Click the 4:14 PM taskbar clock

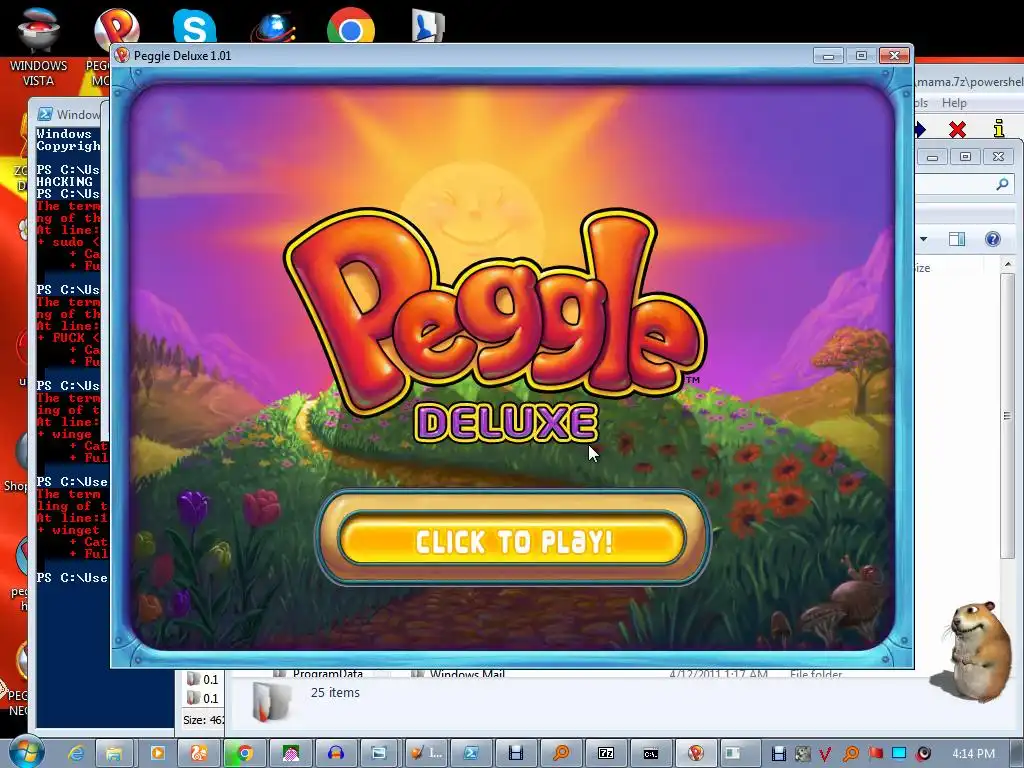point(974,754)
